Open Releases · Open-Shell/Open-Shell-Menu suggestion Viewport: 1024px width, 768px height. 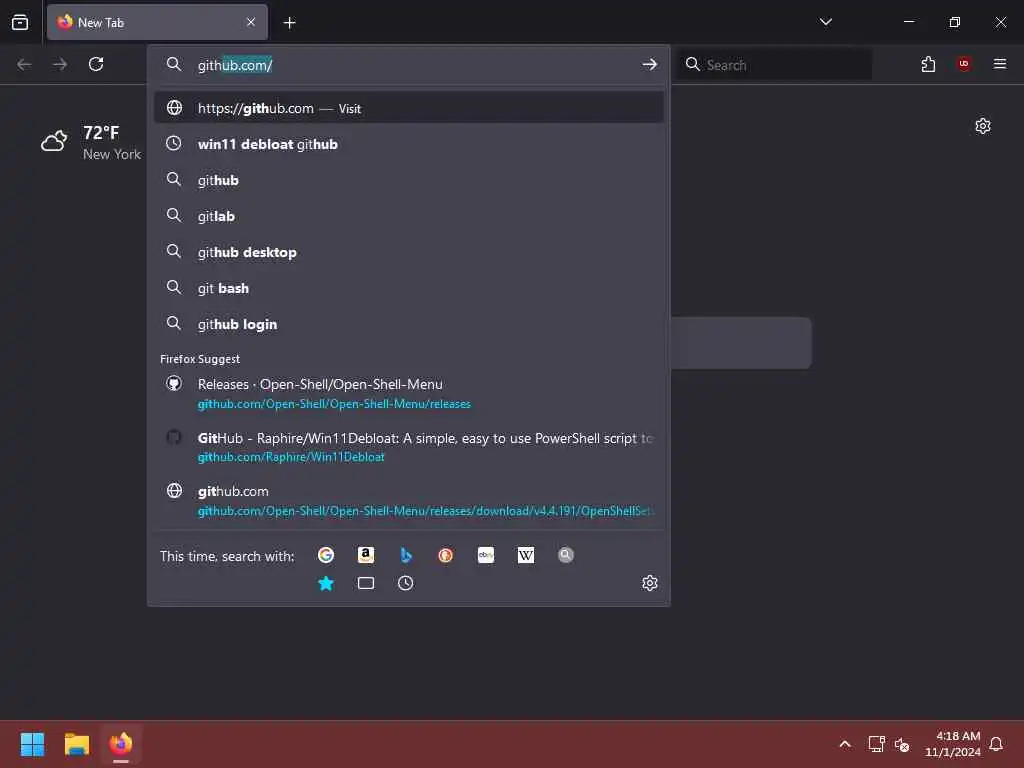pyautogui.click(x=408, y=394)
